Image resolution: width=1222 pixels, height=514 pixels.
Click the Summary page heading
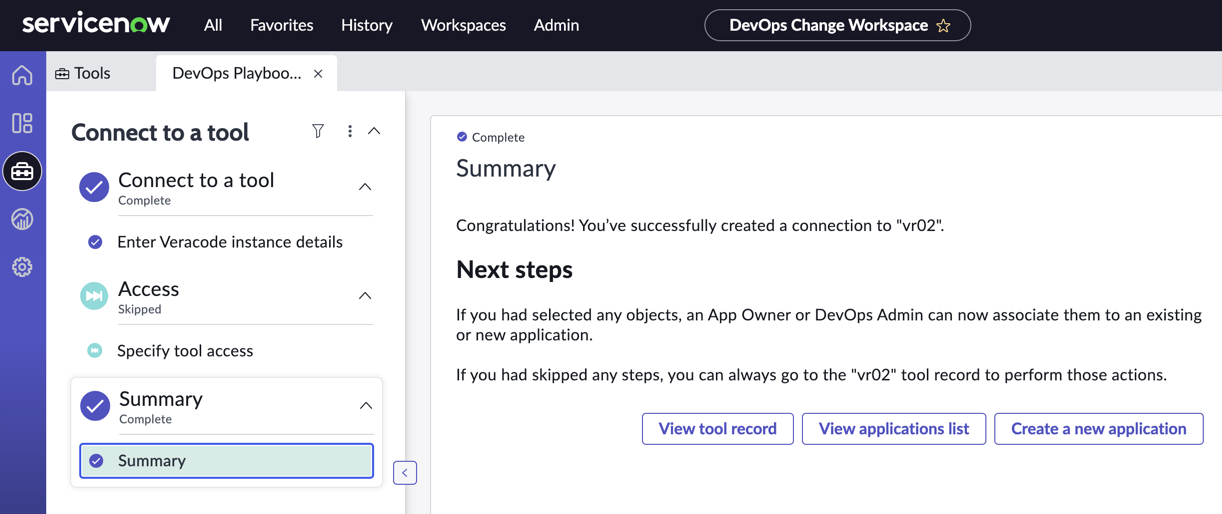506,168
